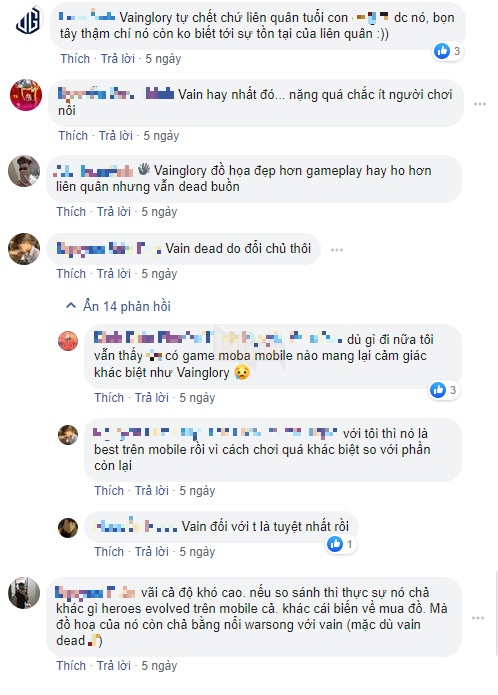
Task: Open options dots next to "Vain hay nhất đó" comment
Action: (480, 104)
